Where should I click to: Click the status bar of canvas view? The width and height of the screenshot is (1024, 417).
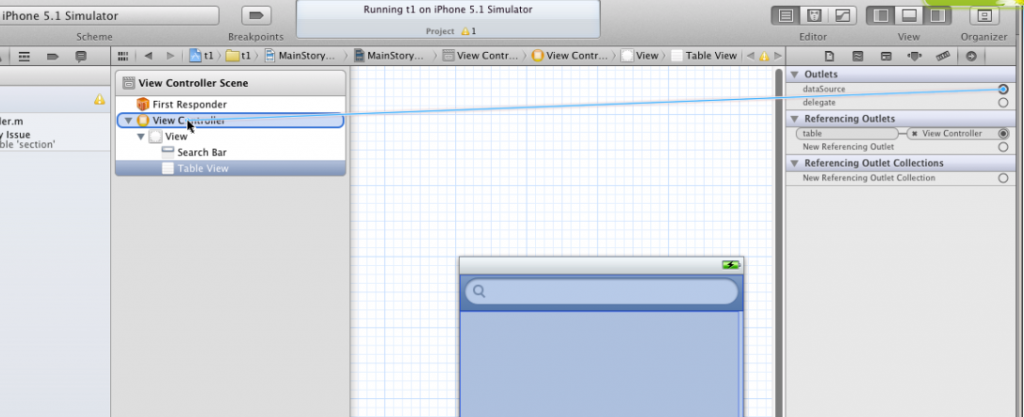(x=601, y=265)
